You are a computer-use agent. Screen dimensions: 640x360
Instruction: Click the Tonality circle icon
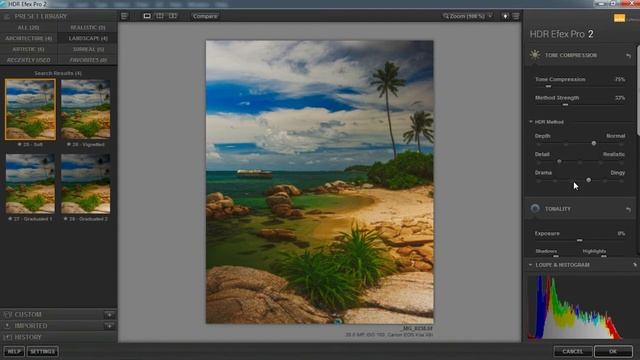pos(535,209)
